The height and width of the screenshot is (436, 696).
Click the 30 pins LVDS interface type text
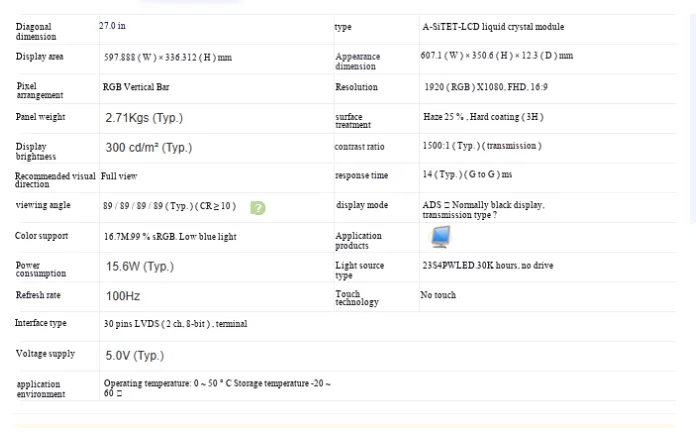175,324
